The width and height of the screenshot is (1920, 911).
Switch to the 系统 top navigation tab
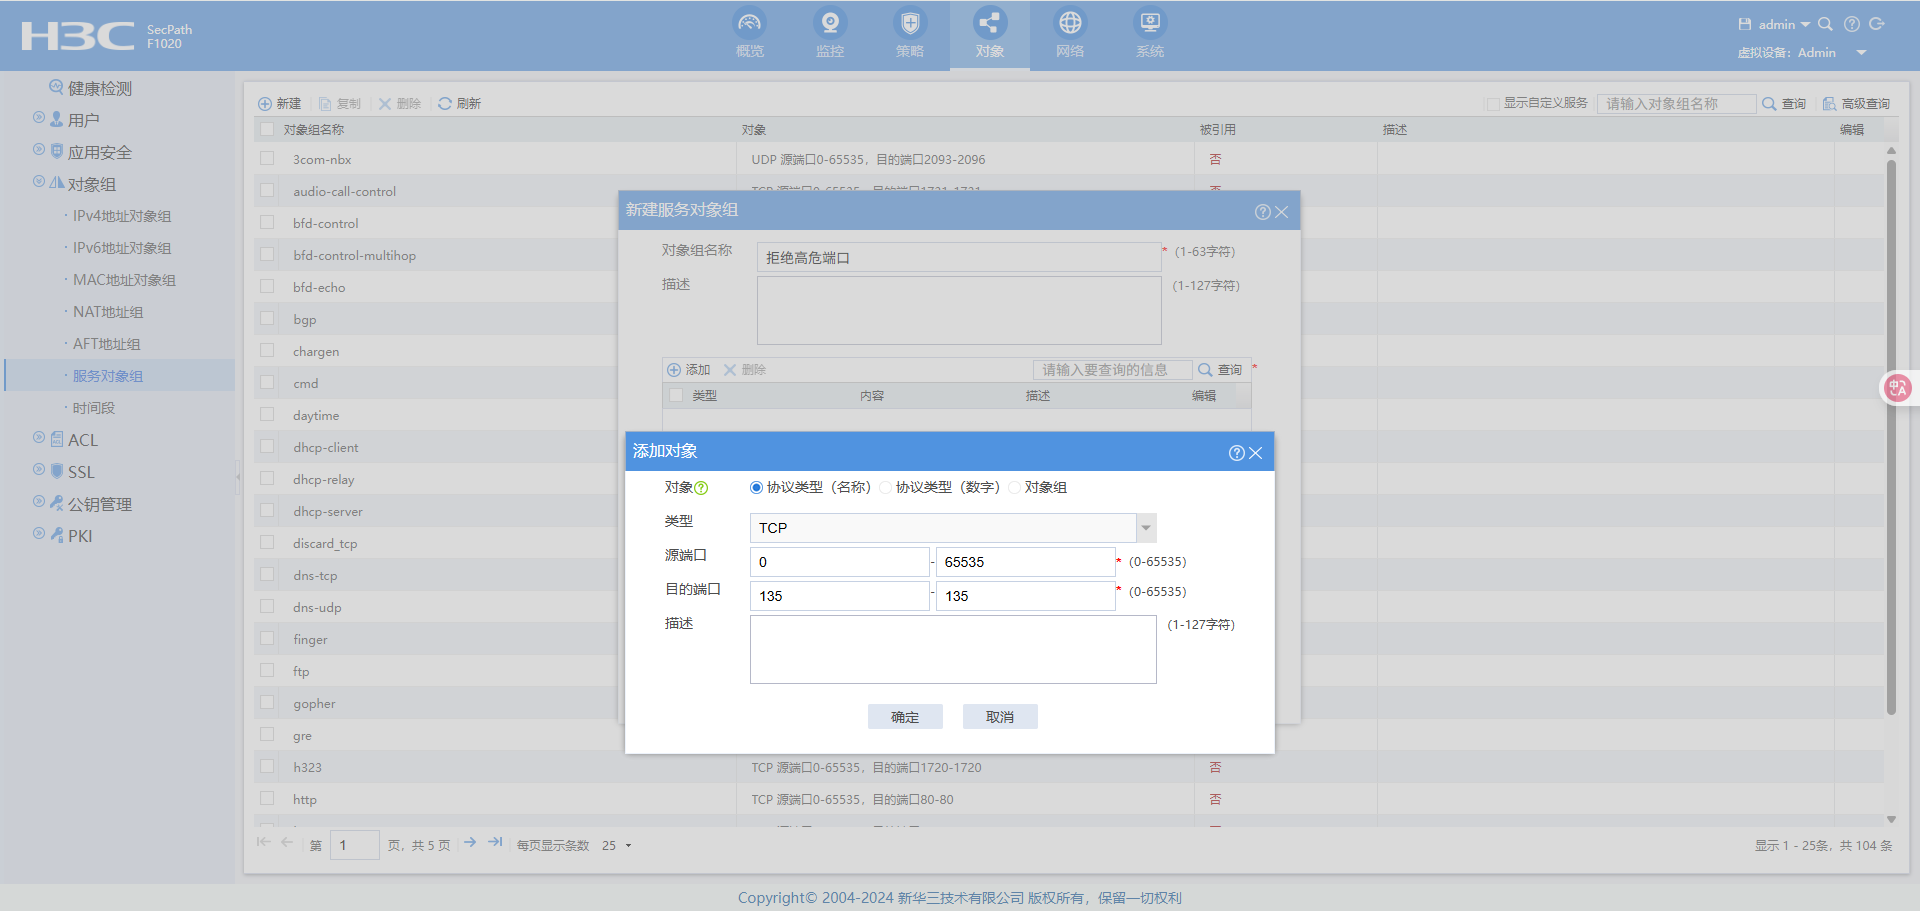(x=1150, y=34)
